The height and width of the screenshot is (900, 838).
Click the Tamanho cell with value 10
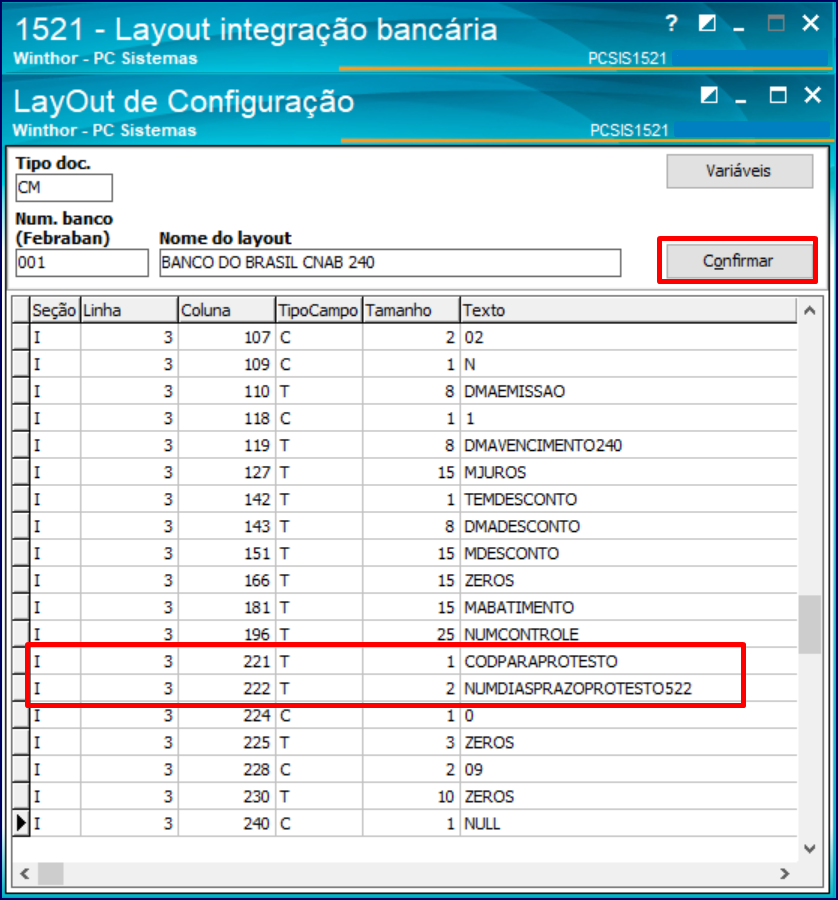coord(411,797)
